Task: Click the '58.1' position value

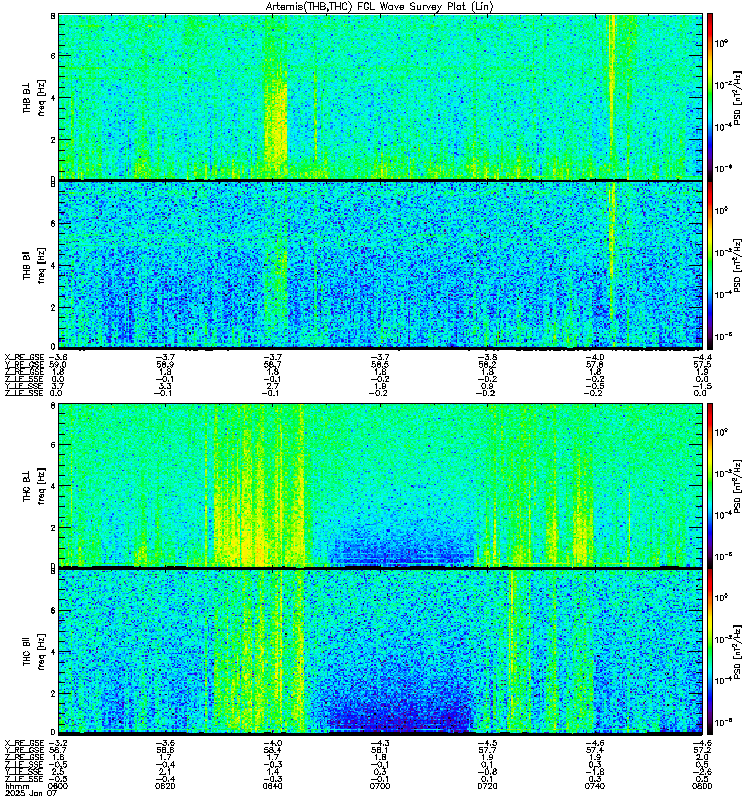Action: (380, 750)
